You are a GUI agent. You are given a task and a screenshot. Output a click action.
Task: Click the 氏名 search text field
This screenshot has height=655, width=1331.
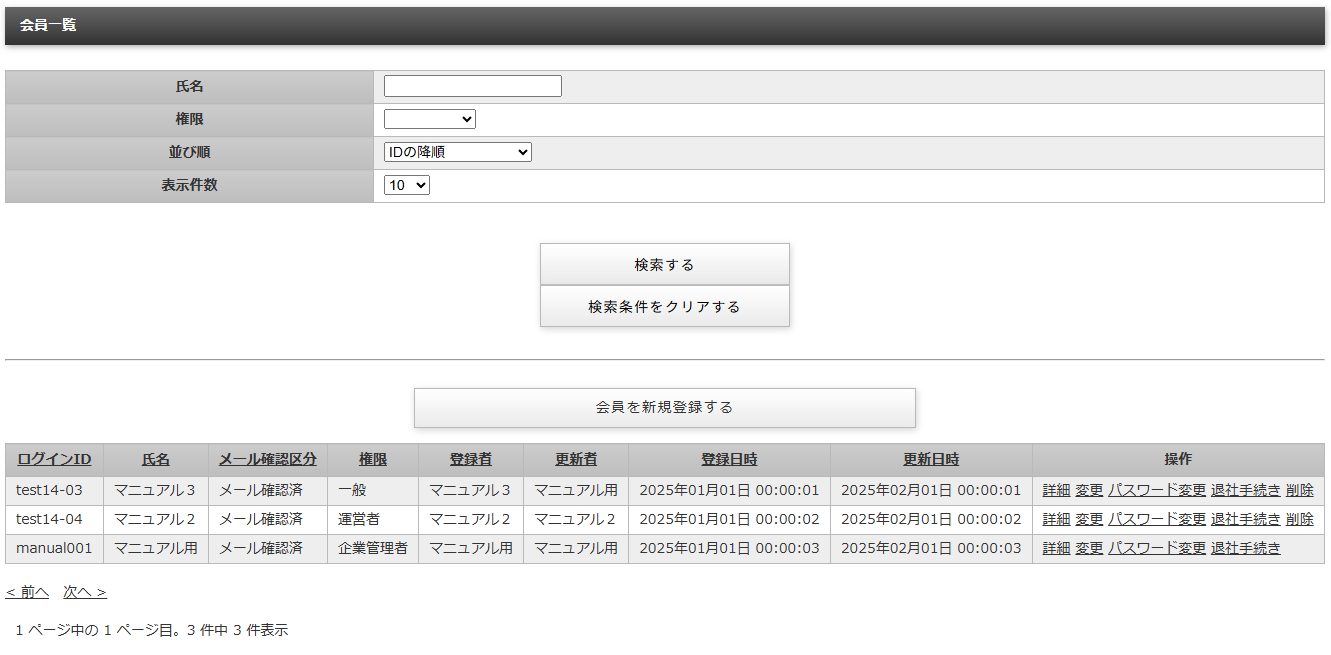coord(472,87)
